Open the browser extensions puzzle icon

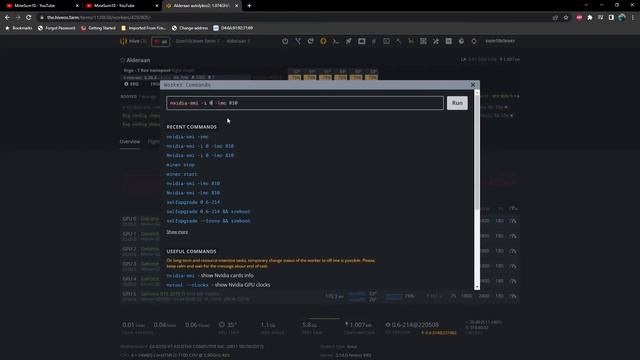pos(590,18)
